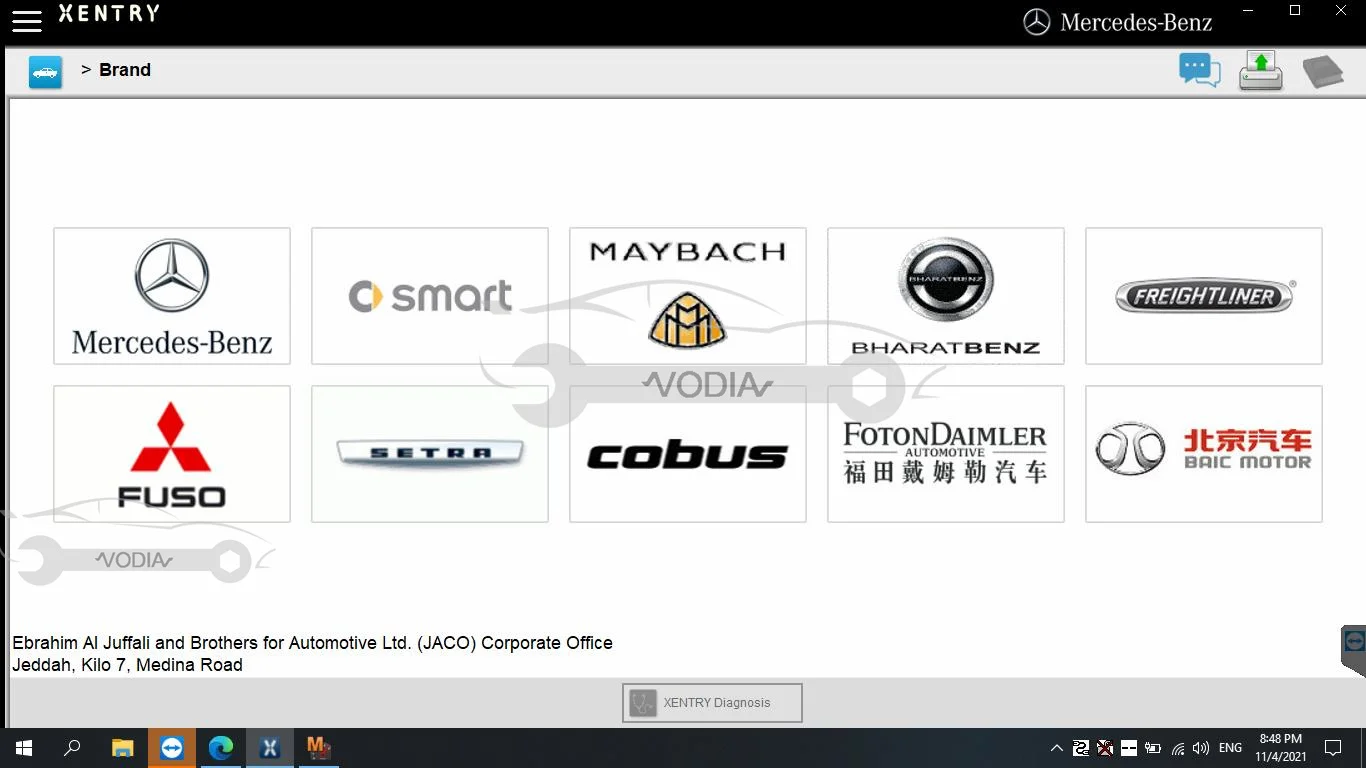
Task: Open the battery power status icon
Action: (1153, 748)
